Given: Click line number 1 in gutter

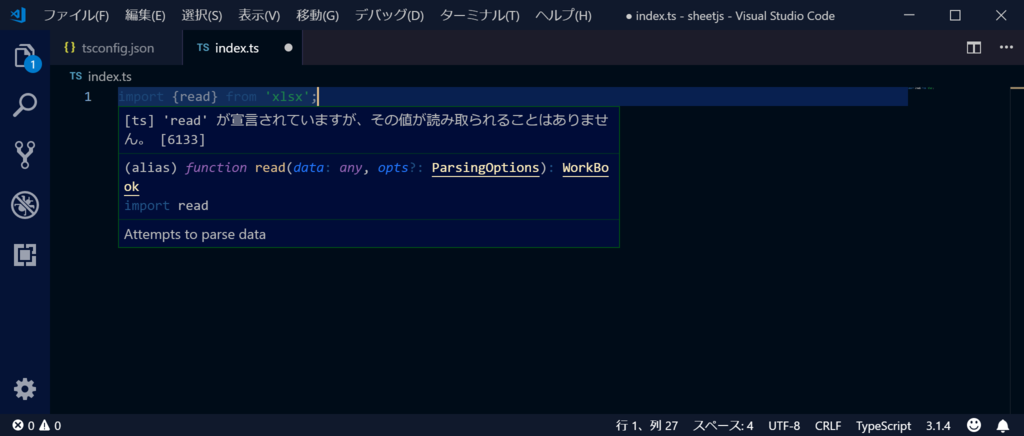Looking at the screenshot, I should point(88,97).
